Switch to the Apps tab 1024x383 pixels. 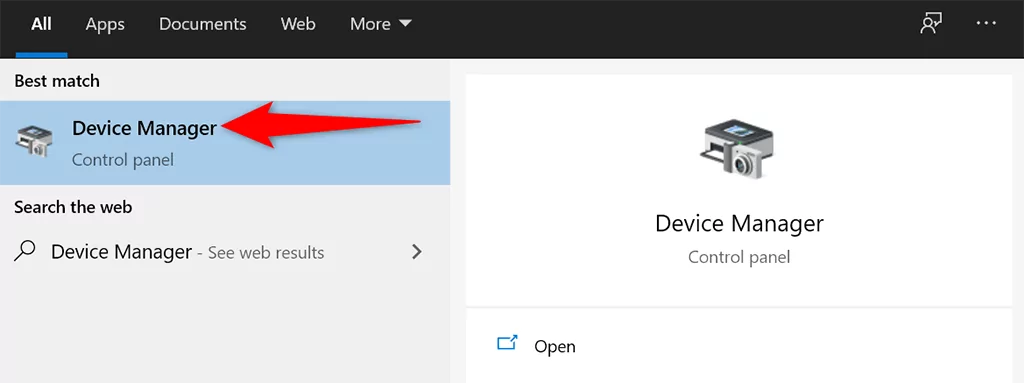tap(105, 24)
